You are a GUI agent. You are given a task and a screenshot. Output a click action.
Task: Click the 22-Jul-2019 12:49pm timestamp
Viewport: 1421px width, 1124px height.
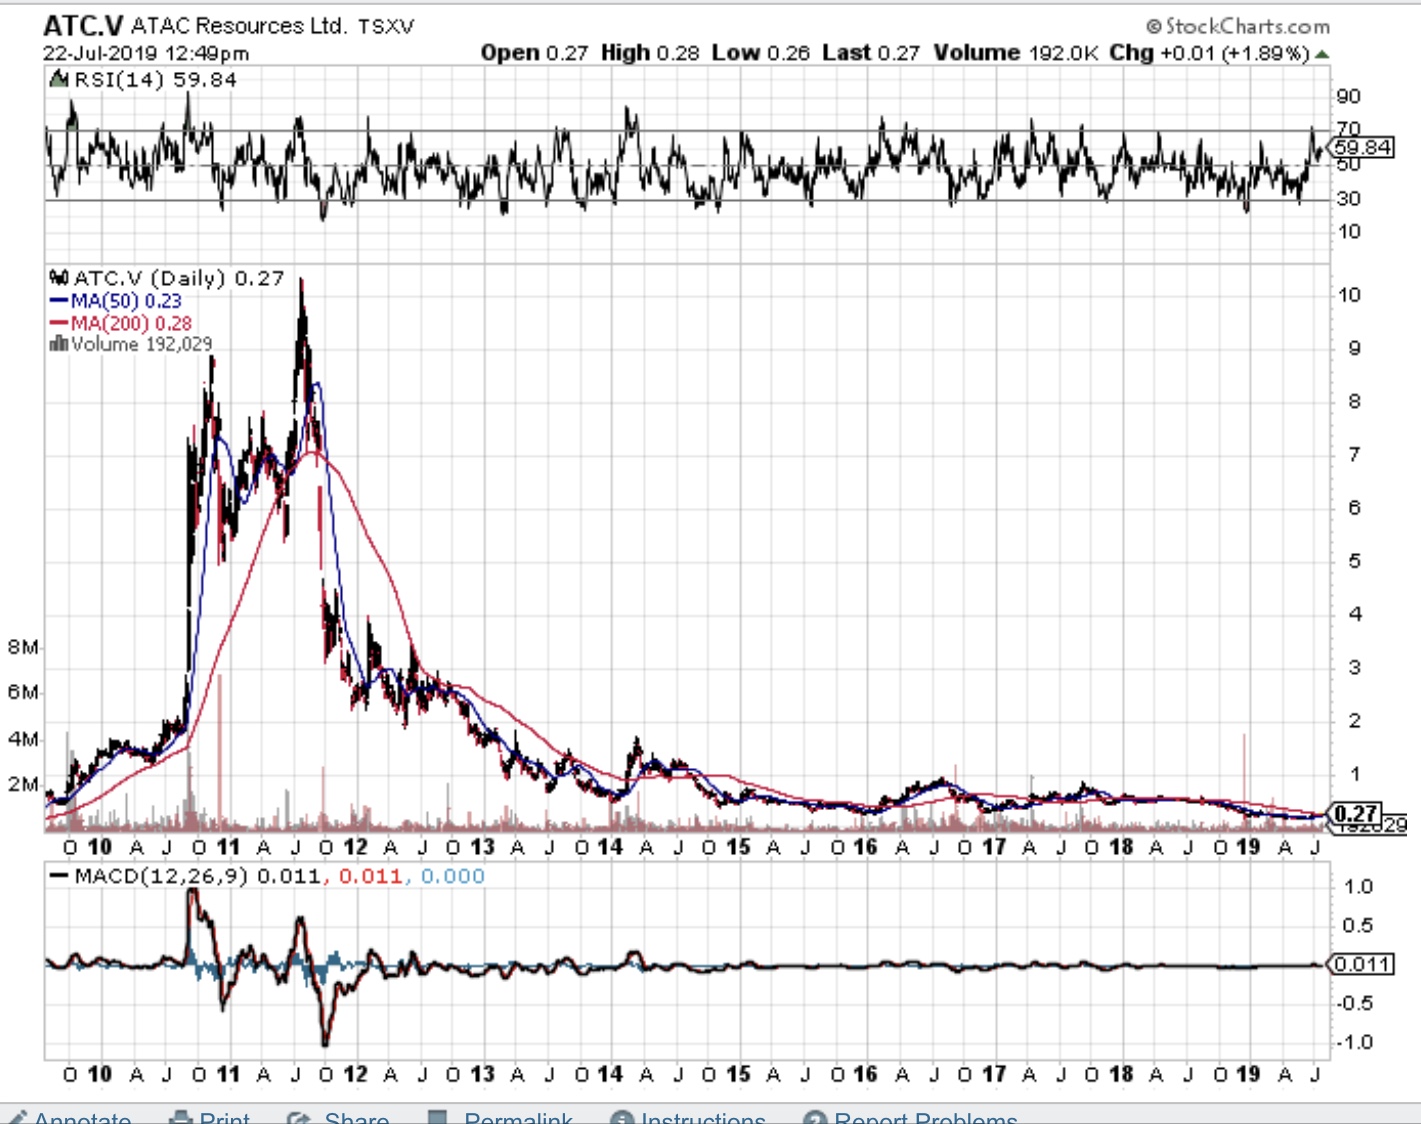click(146, 53)
